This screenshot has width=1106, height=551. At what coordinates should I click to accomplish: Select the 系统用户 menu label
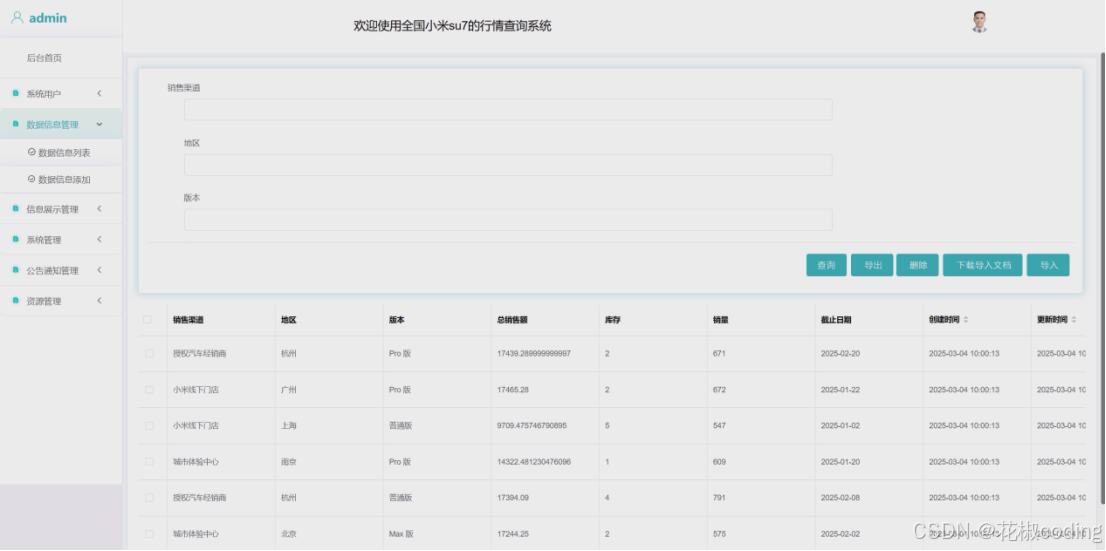(44, 94)
